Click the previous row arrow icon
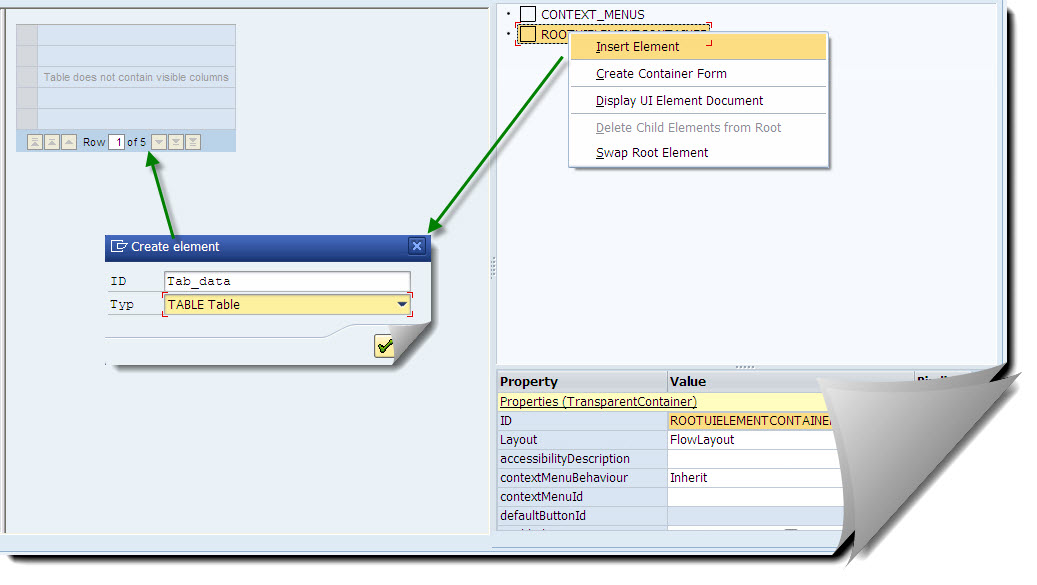This screenshot has width=1037, height=585. click(69, 142)
